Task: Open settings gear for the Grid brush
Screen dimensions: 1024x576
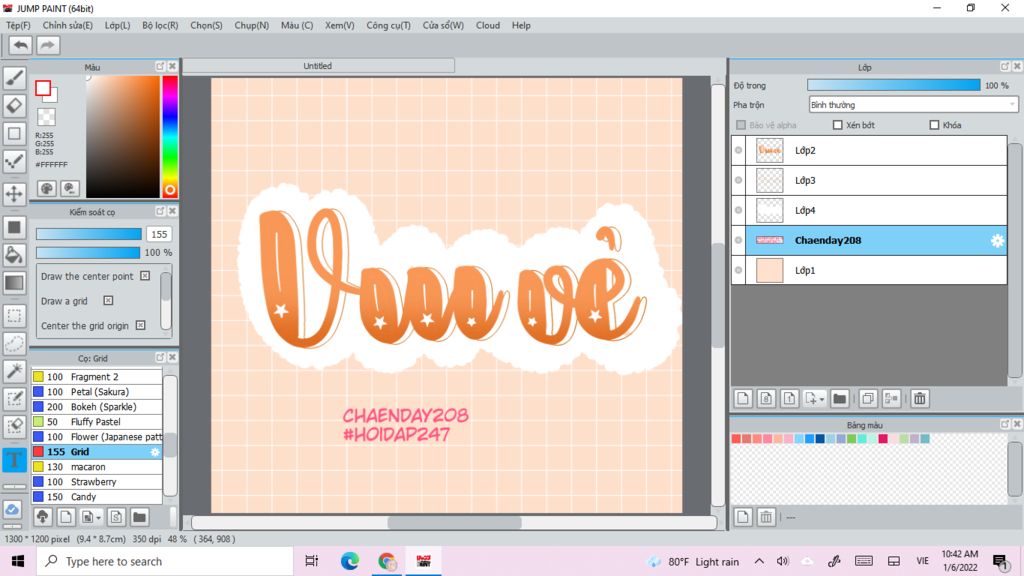Action: (x=155, y=452)
